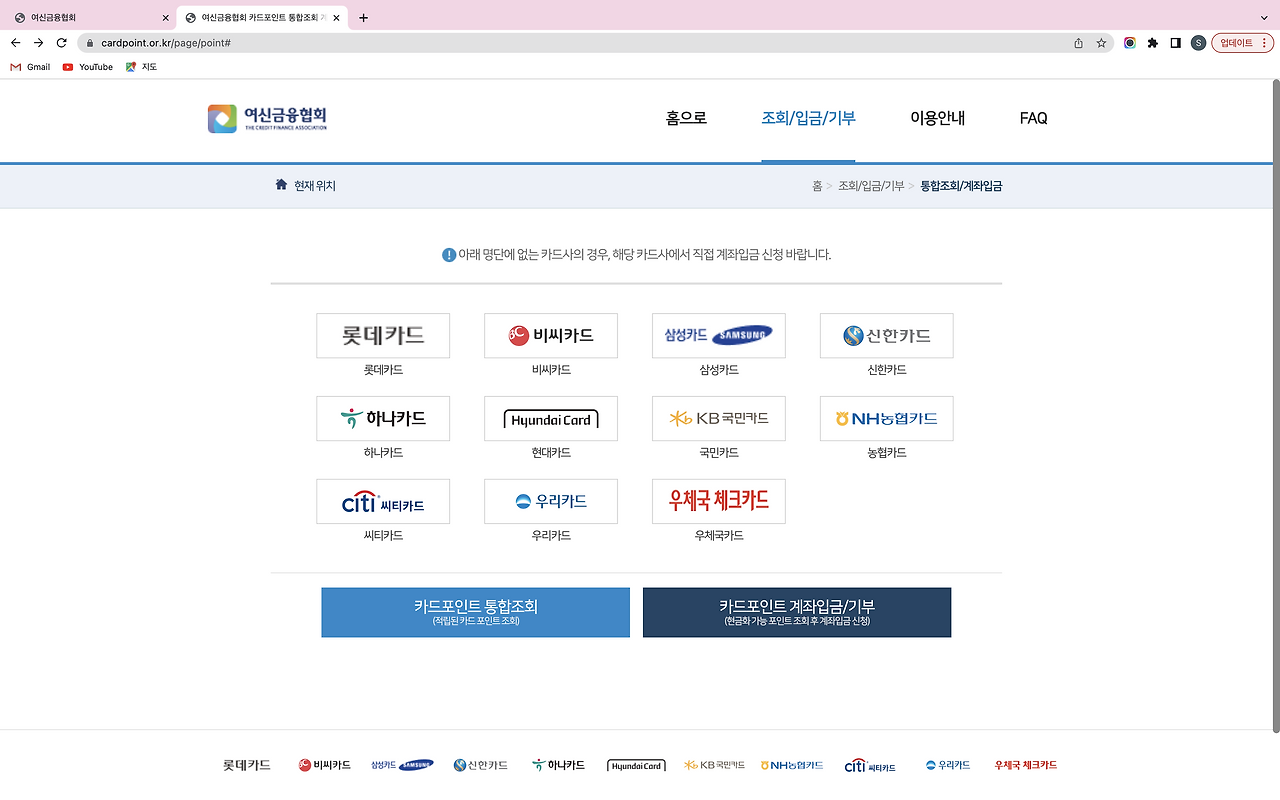Select the Hyundai Card logo card in grid

(551, 418)
